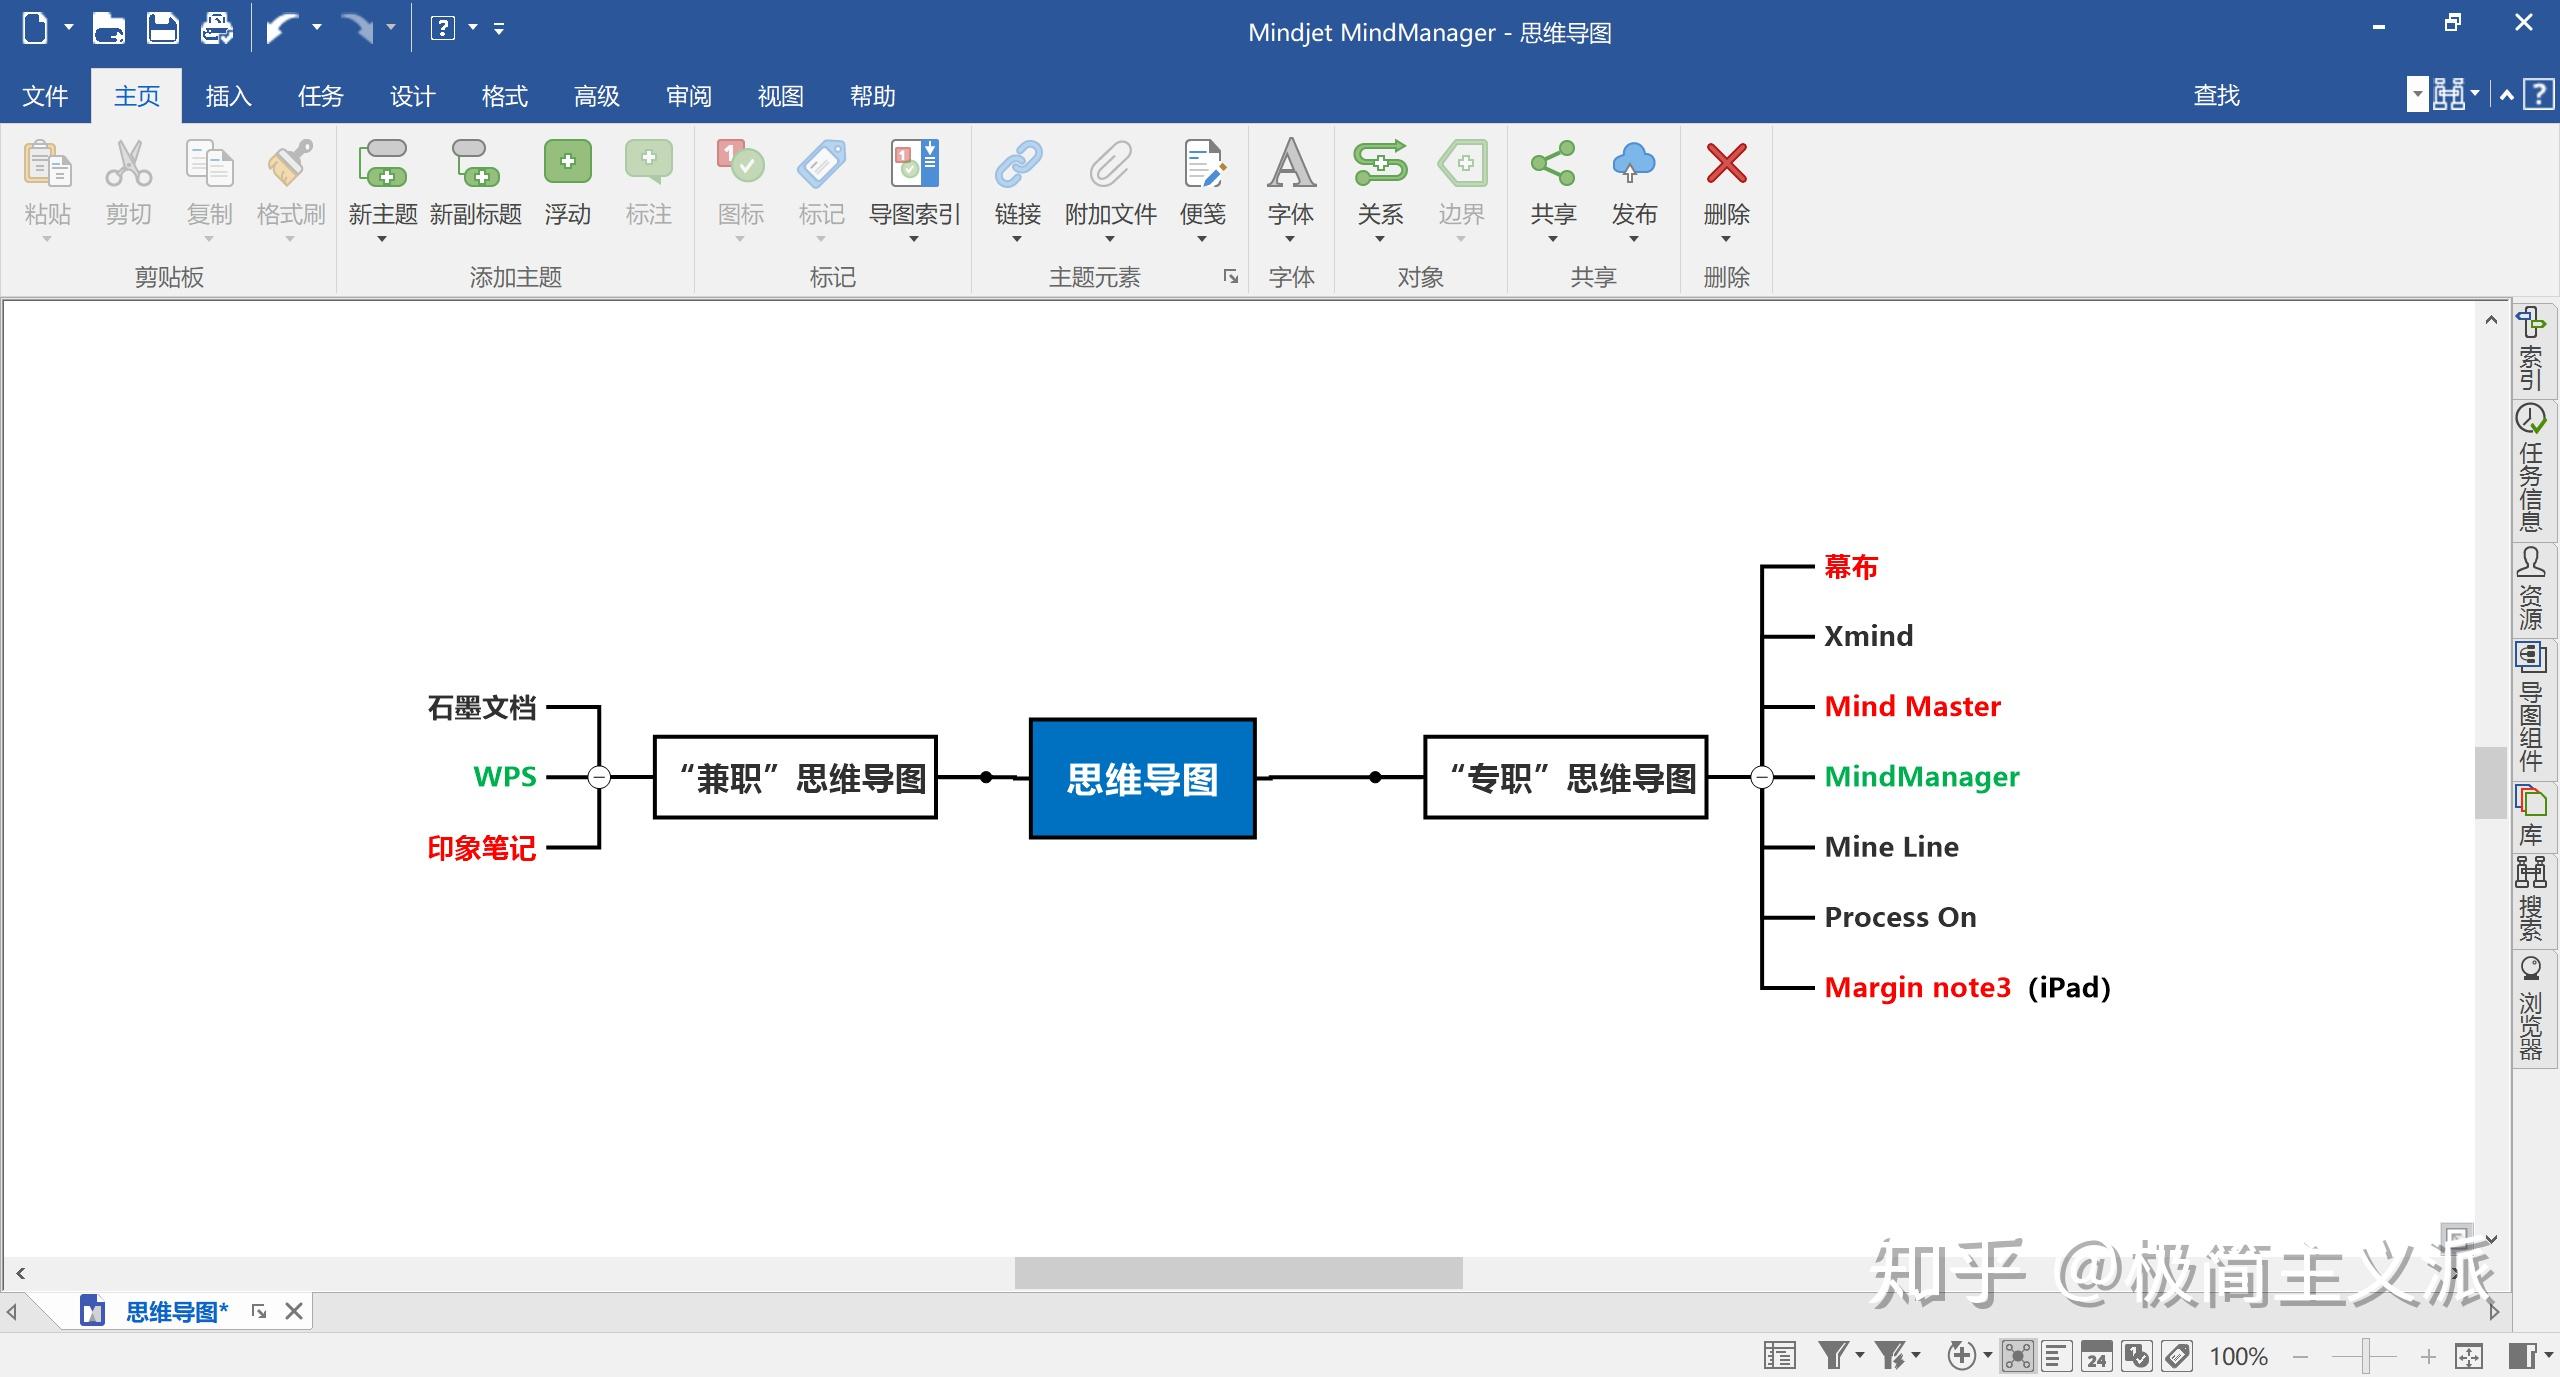The width and height of the screenshot is (2560, 1377).
Task: Insert a relationship with 关系
Action: click(1380, 189)
